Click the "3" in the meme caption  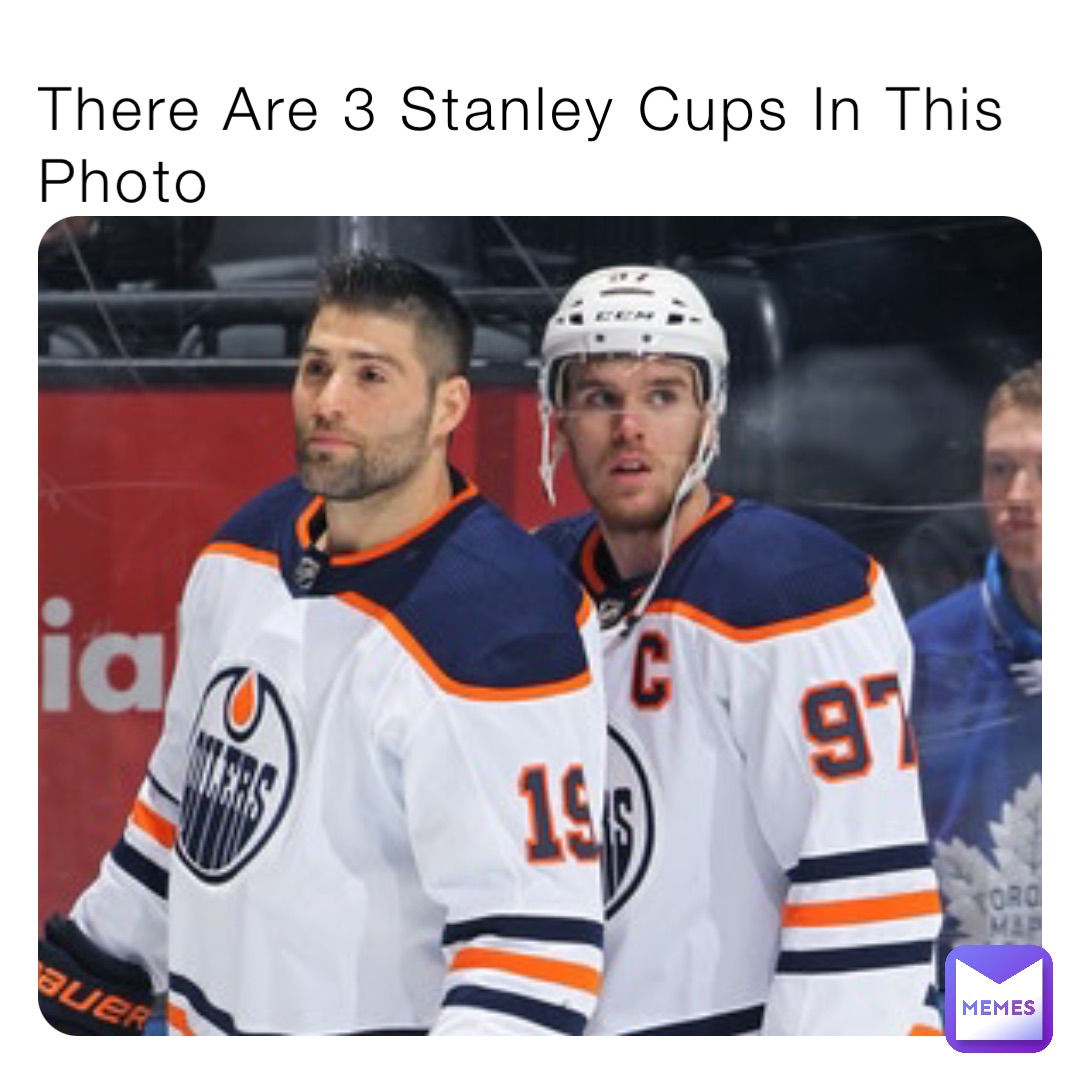pyautogui.click(x=360, y=110)
